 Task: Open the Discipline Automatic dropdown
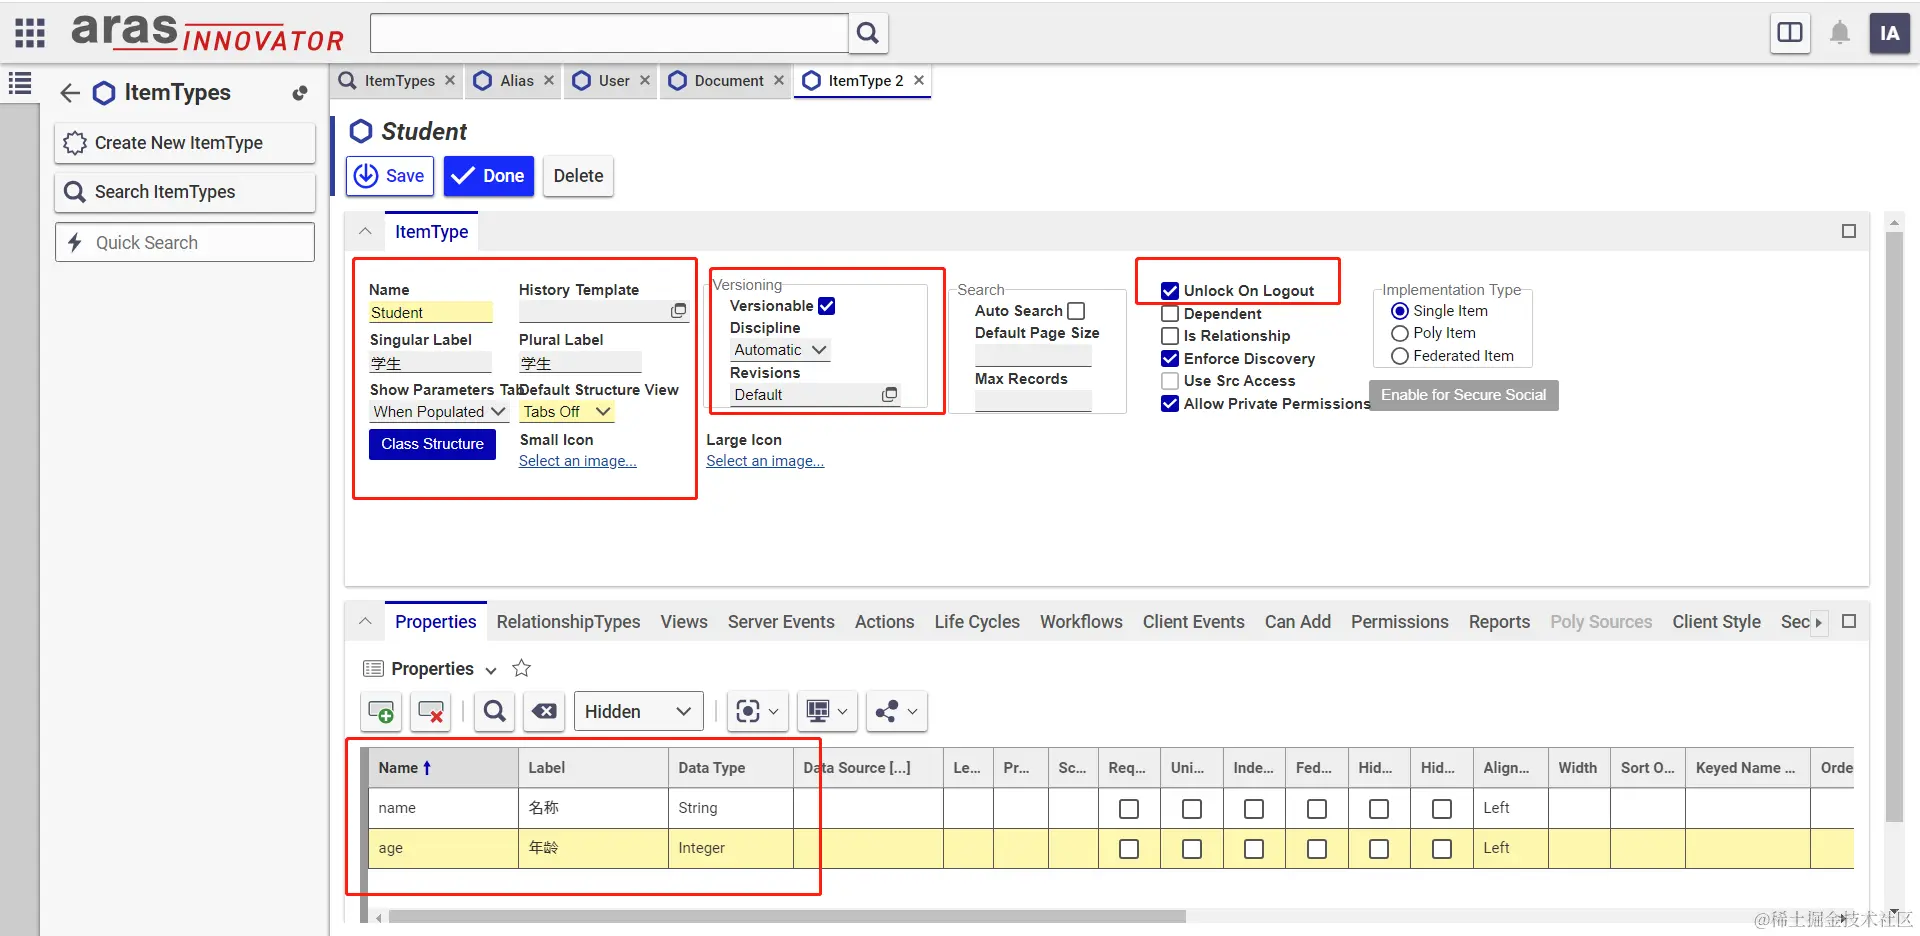pos(780,350)
